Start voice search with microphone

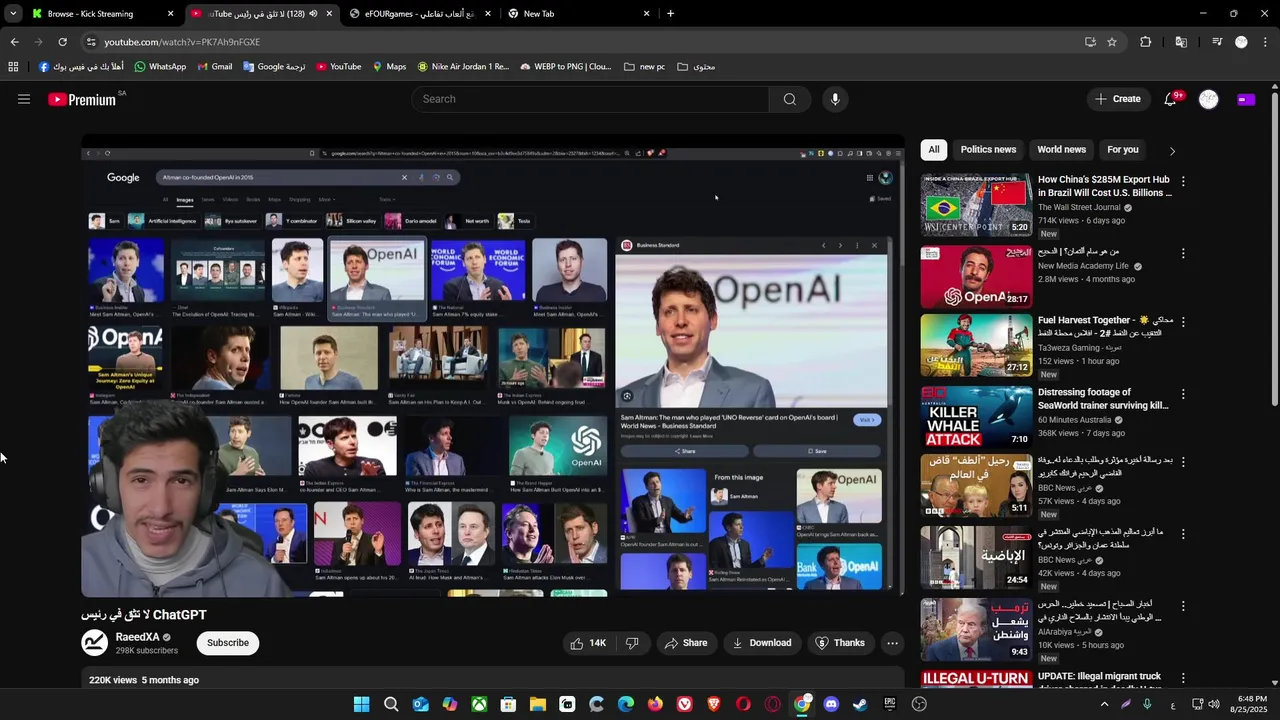coord(835,99)
